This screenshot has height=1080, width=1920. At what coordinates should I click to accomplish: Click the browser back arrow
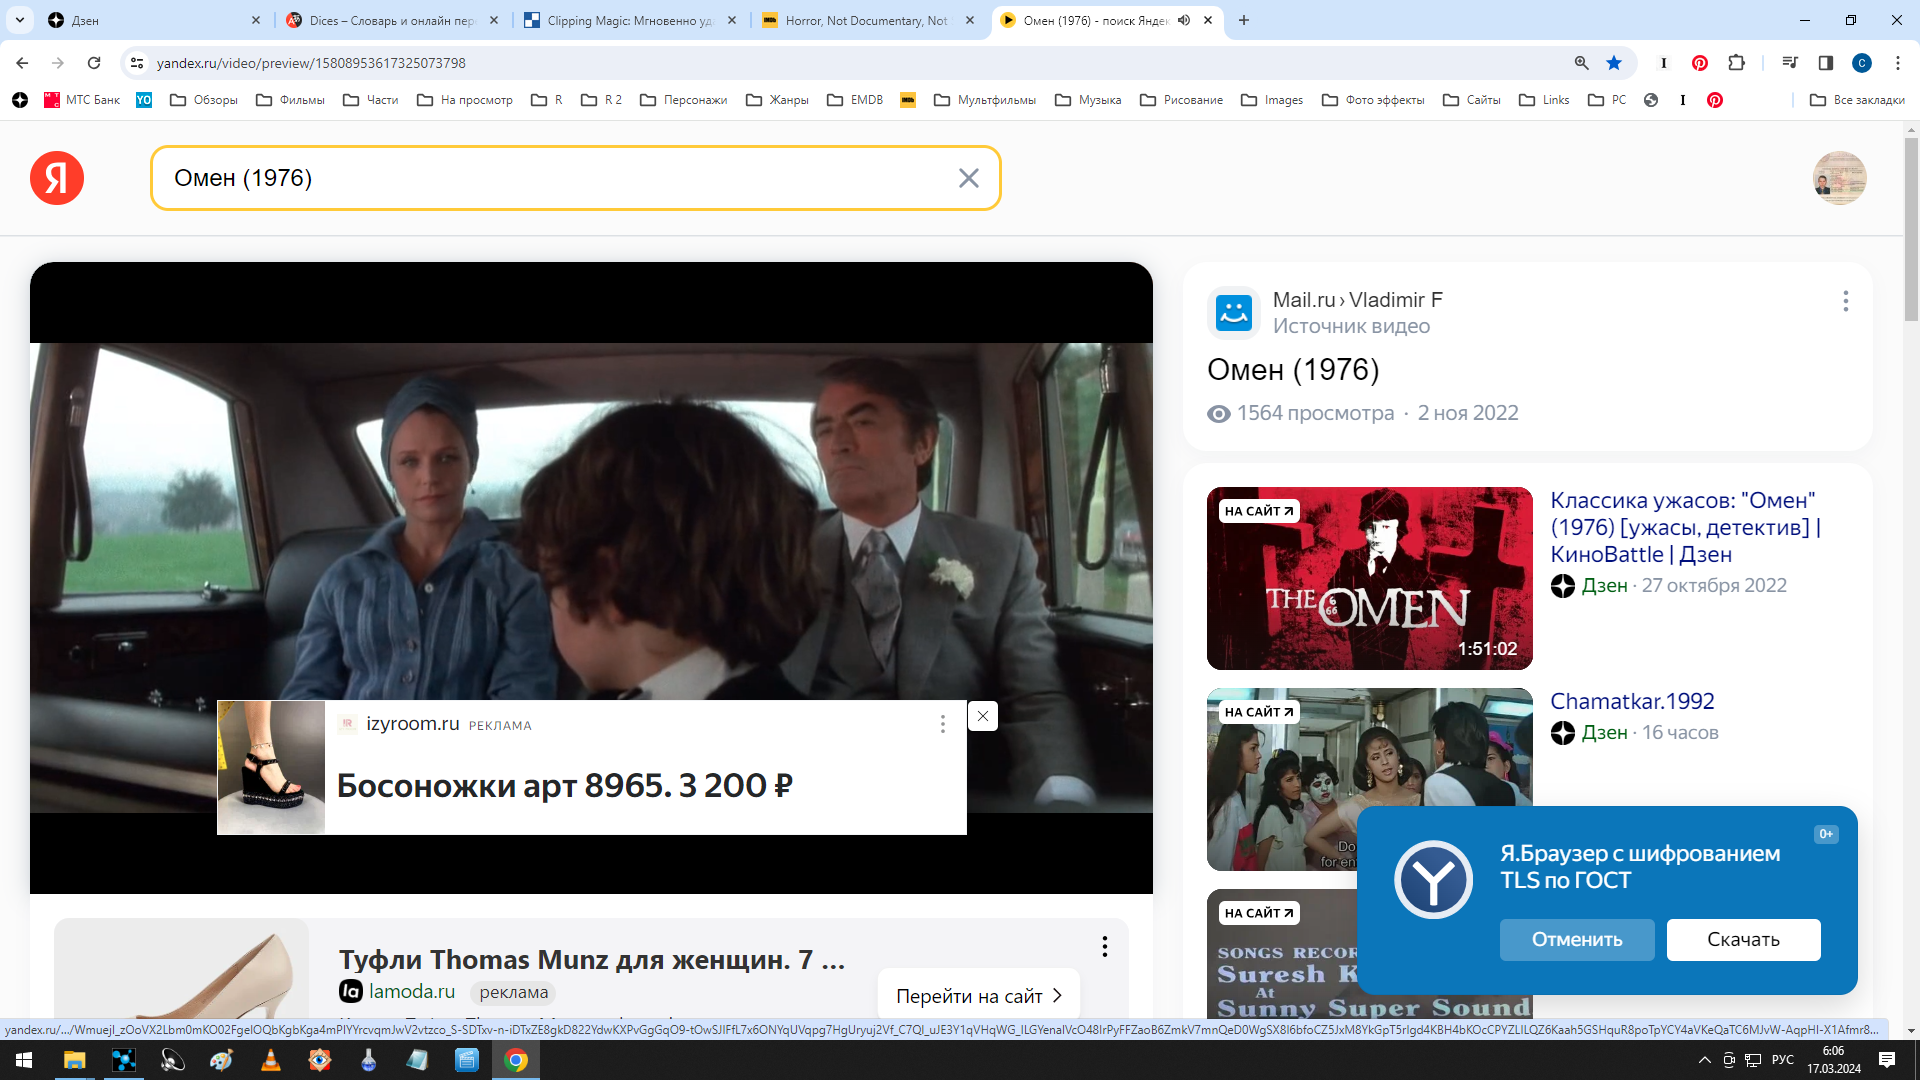pyautogui.click(x=22, y=63)
